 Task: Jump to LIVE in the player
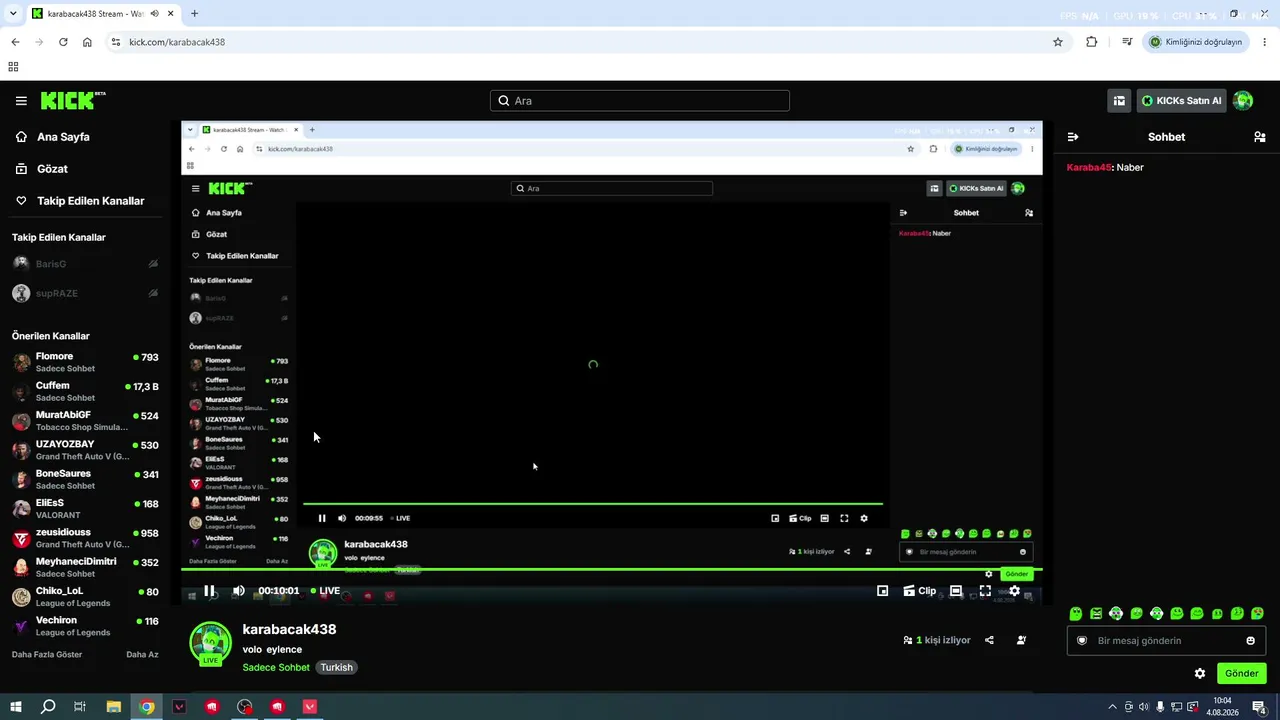(325, 591)
